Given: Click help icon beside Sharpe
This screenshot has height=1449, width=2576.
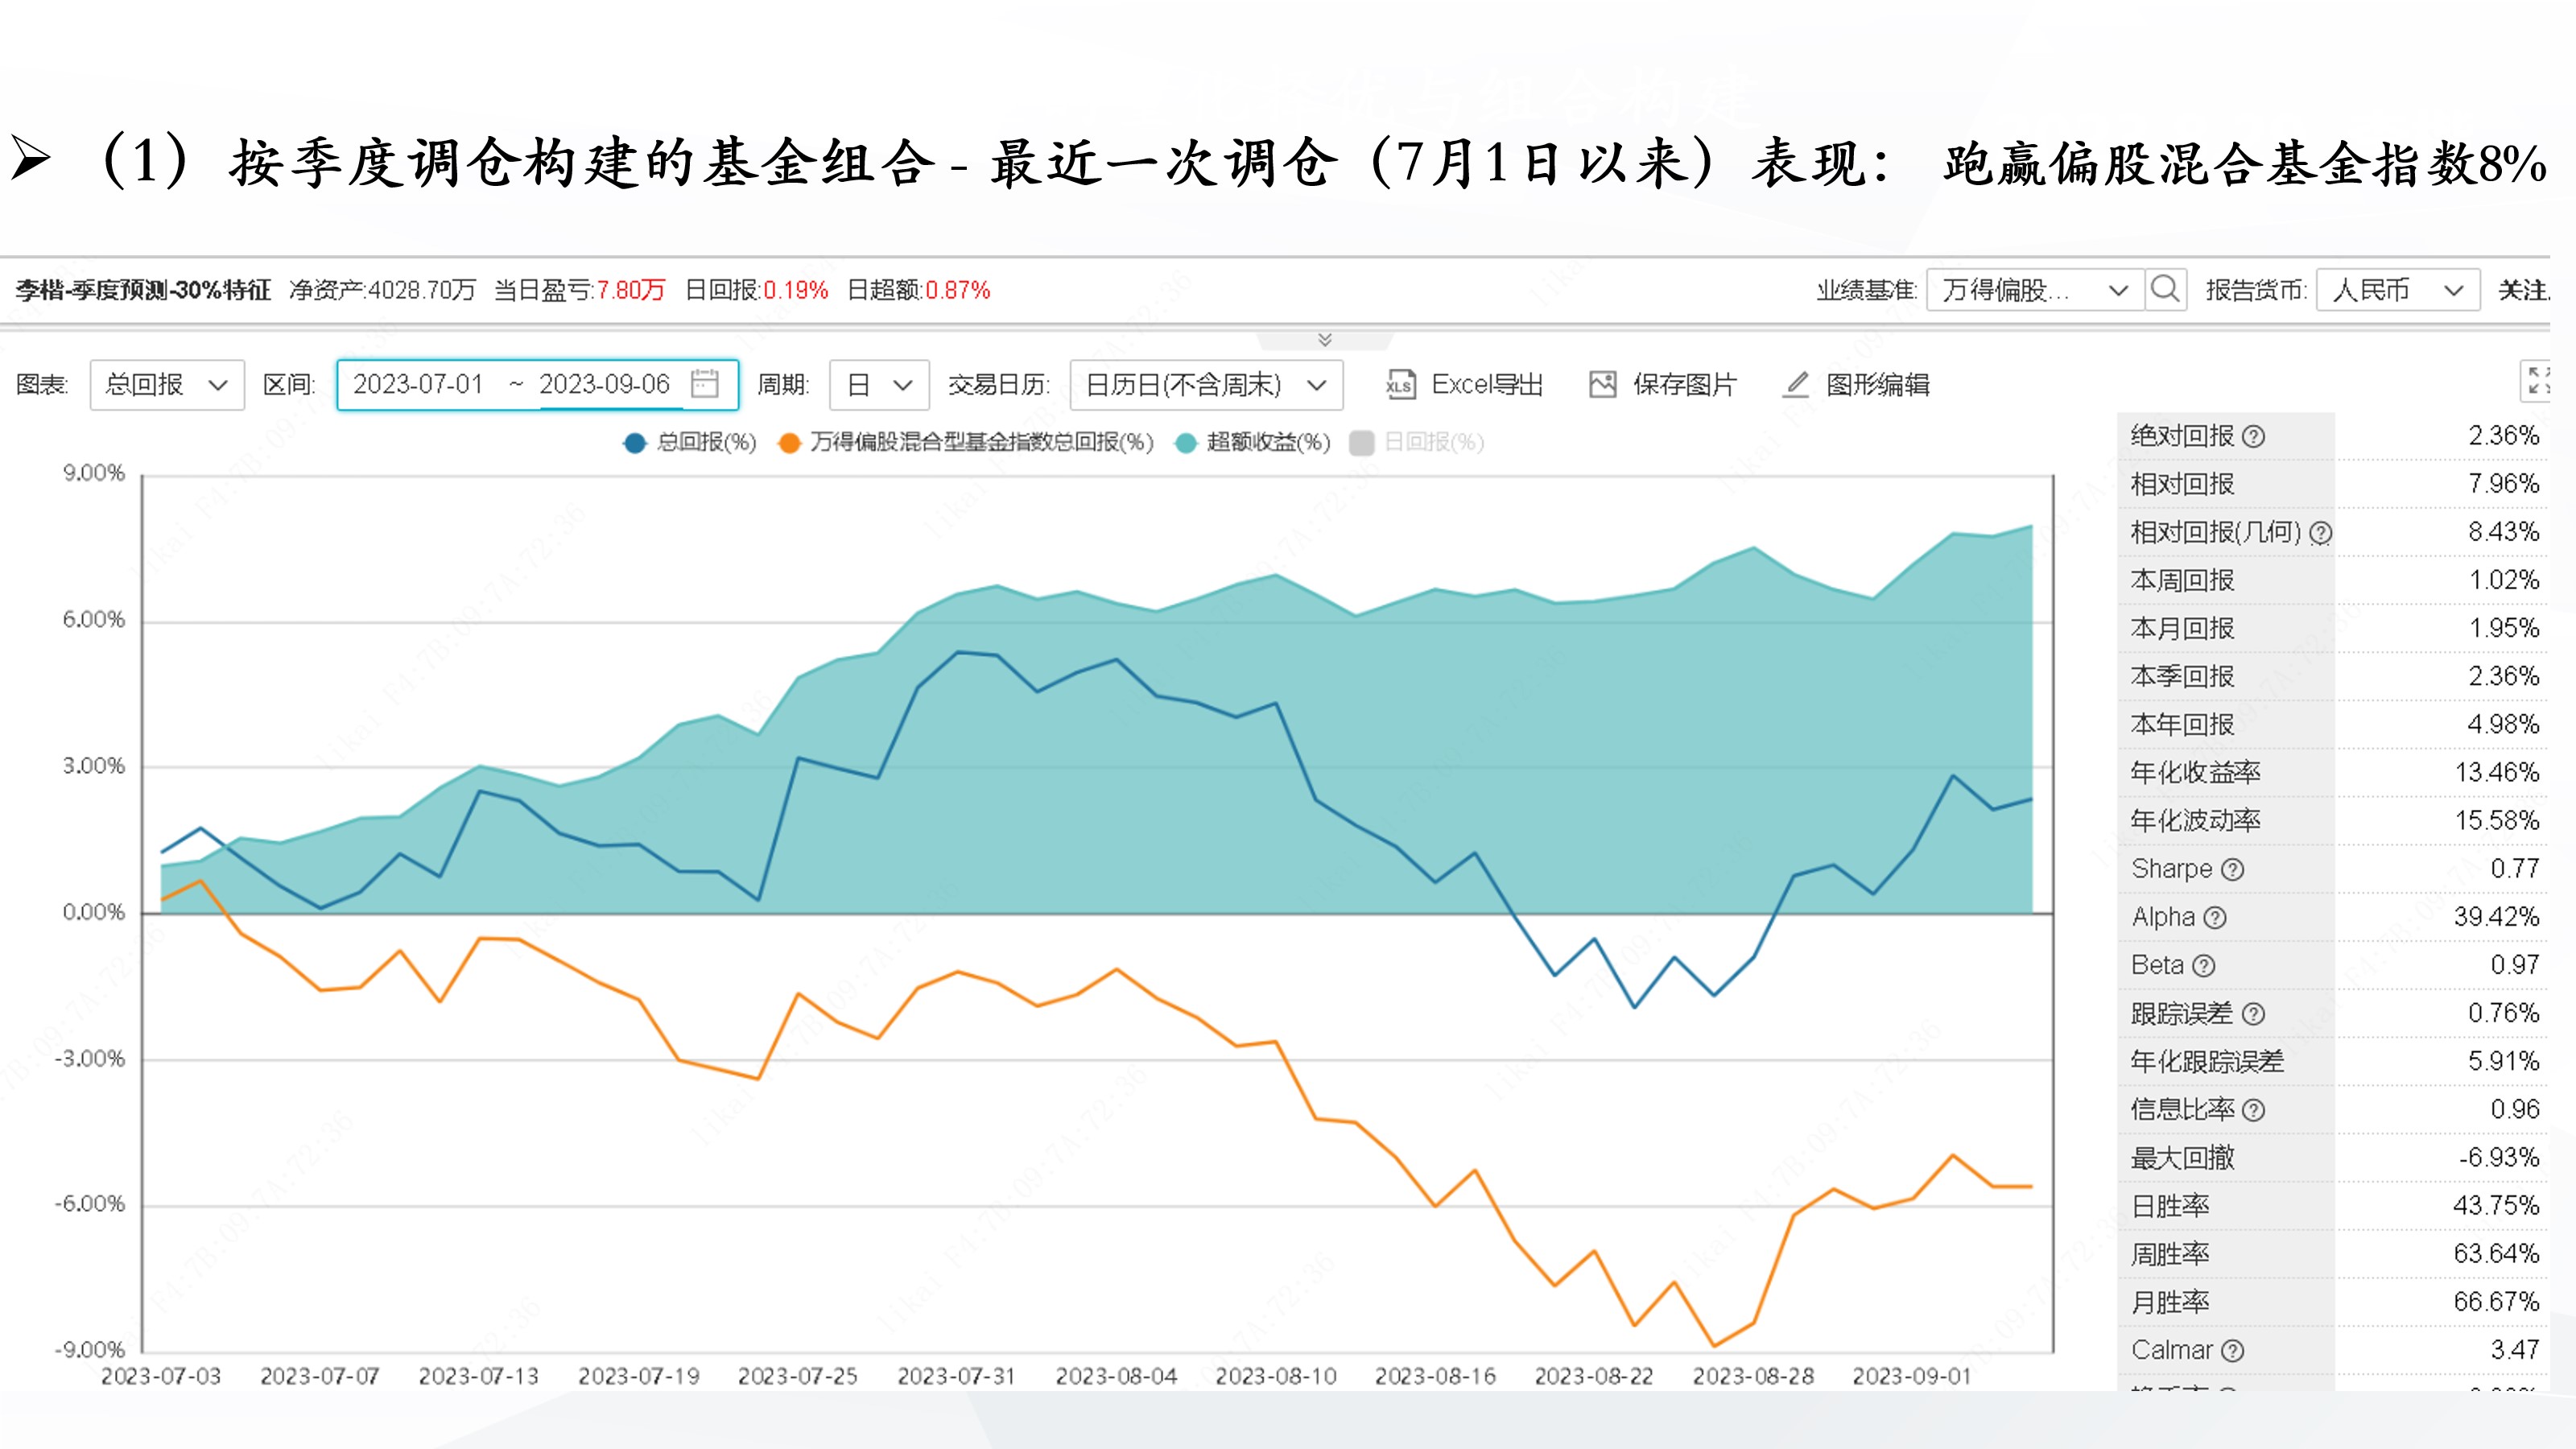Looking at the screenshot, I should click(2233, 870).
